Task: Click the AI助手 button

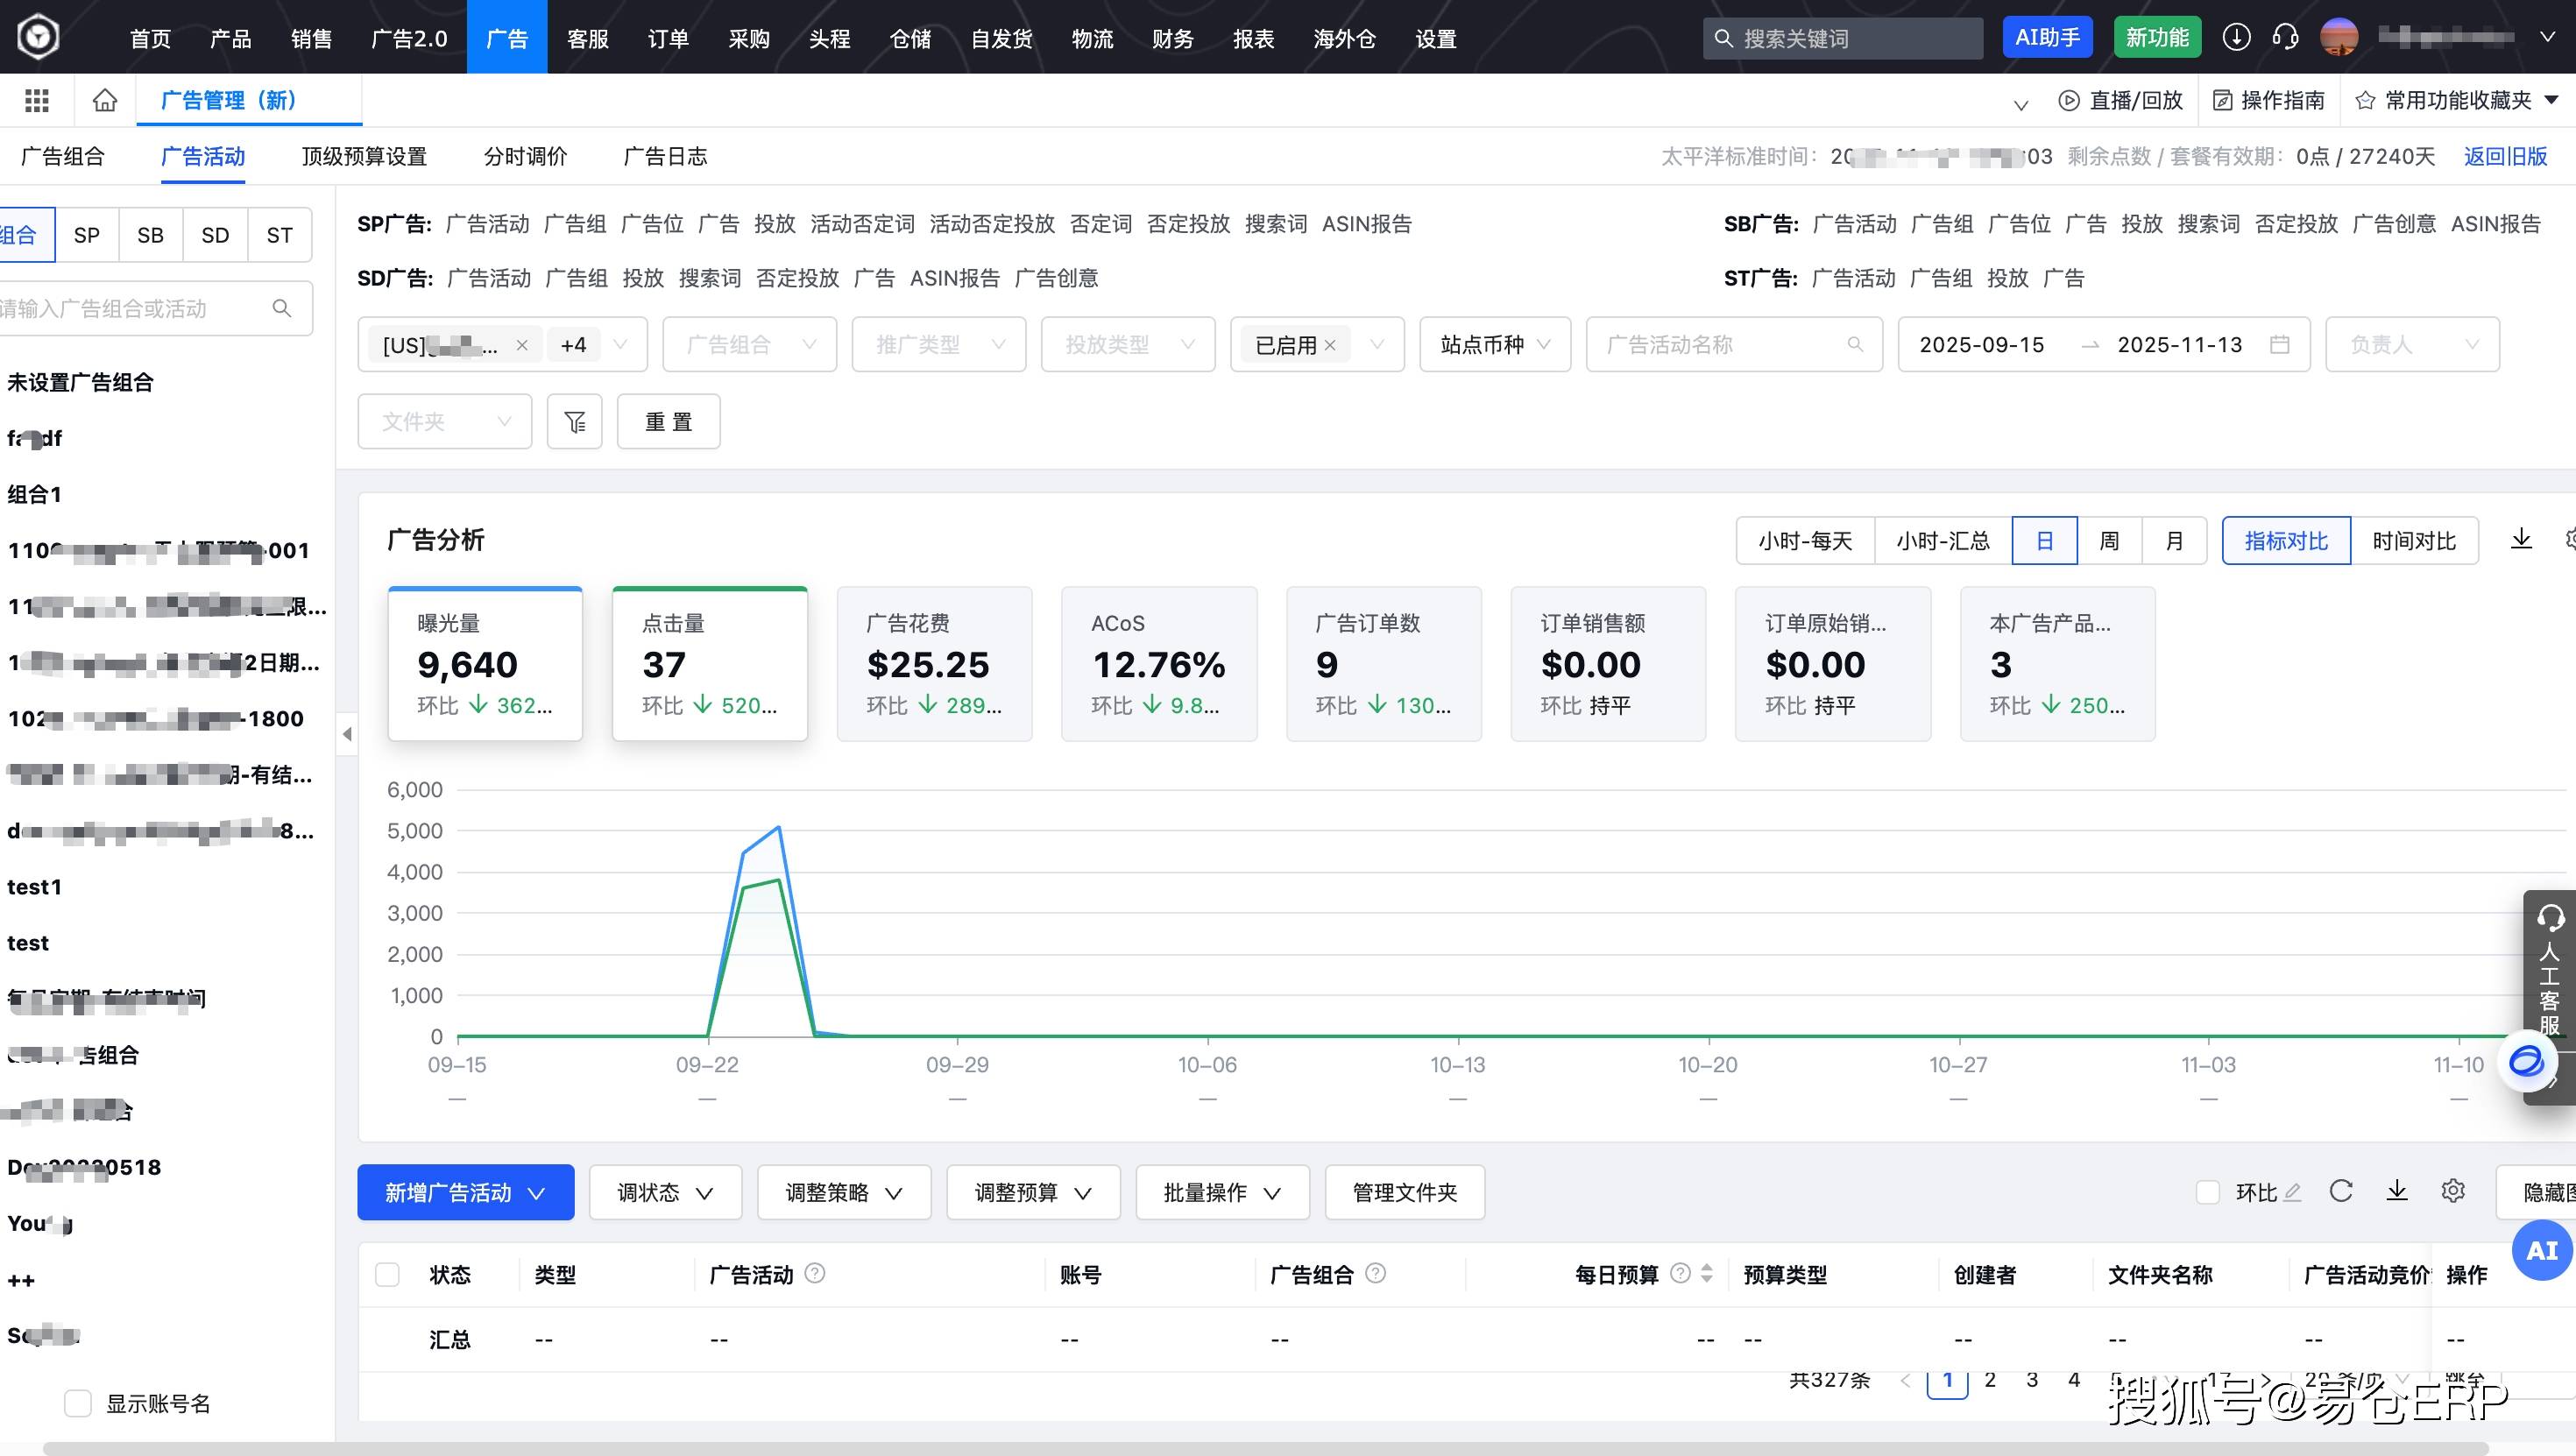Action: pyautogui.click(x=2047, y=37)
